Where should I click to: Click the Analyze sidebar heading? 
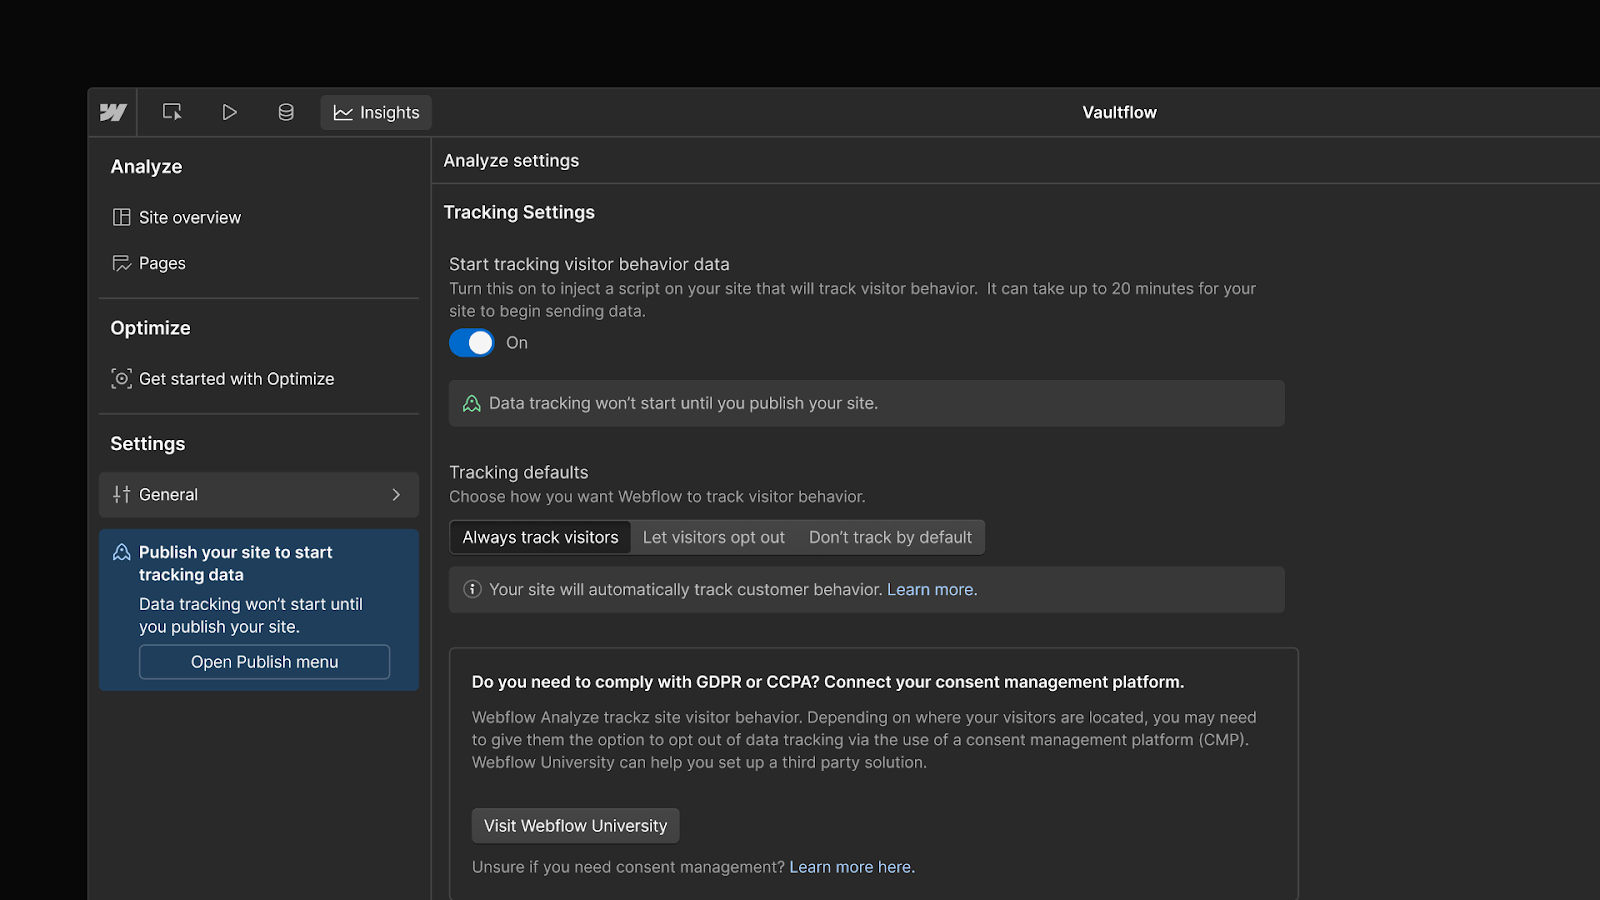146,167
